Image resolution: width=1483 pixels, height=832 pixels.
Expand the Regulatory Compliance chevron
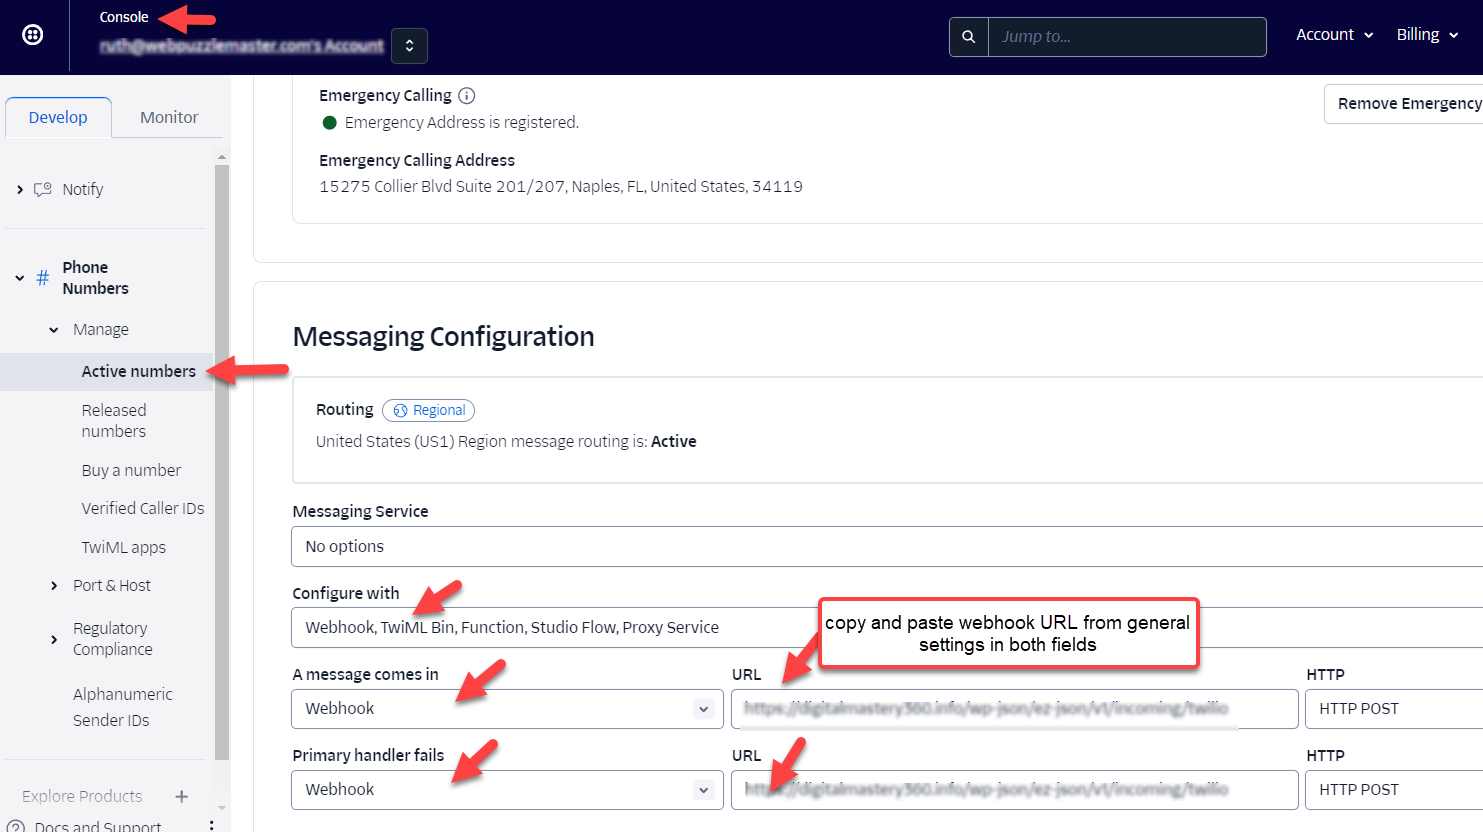(x=54, y=639)
